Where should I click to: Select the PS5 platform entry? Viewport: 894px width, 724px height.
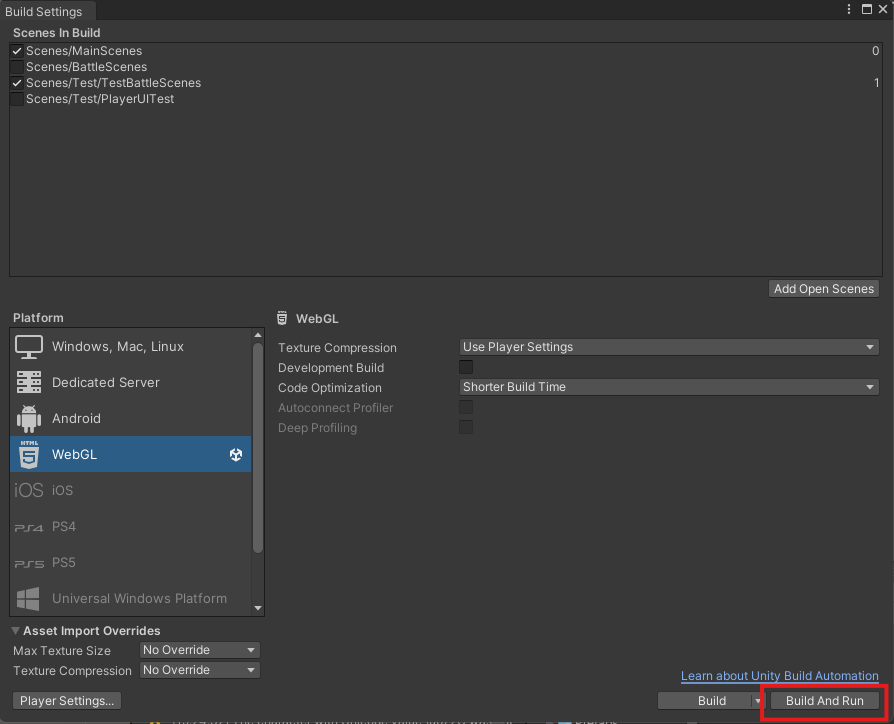point(131,562)
